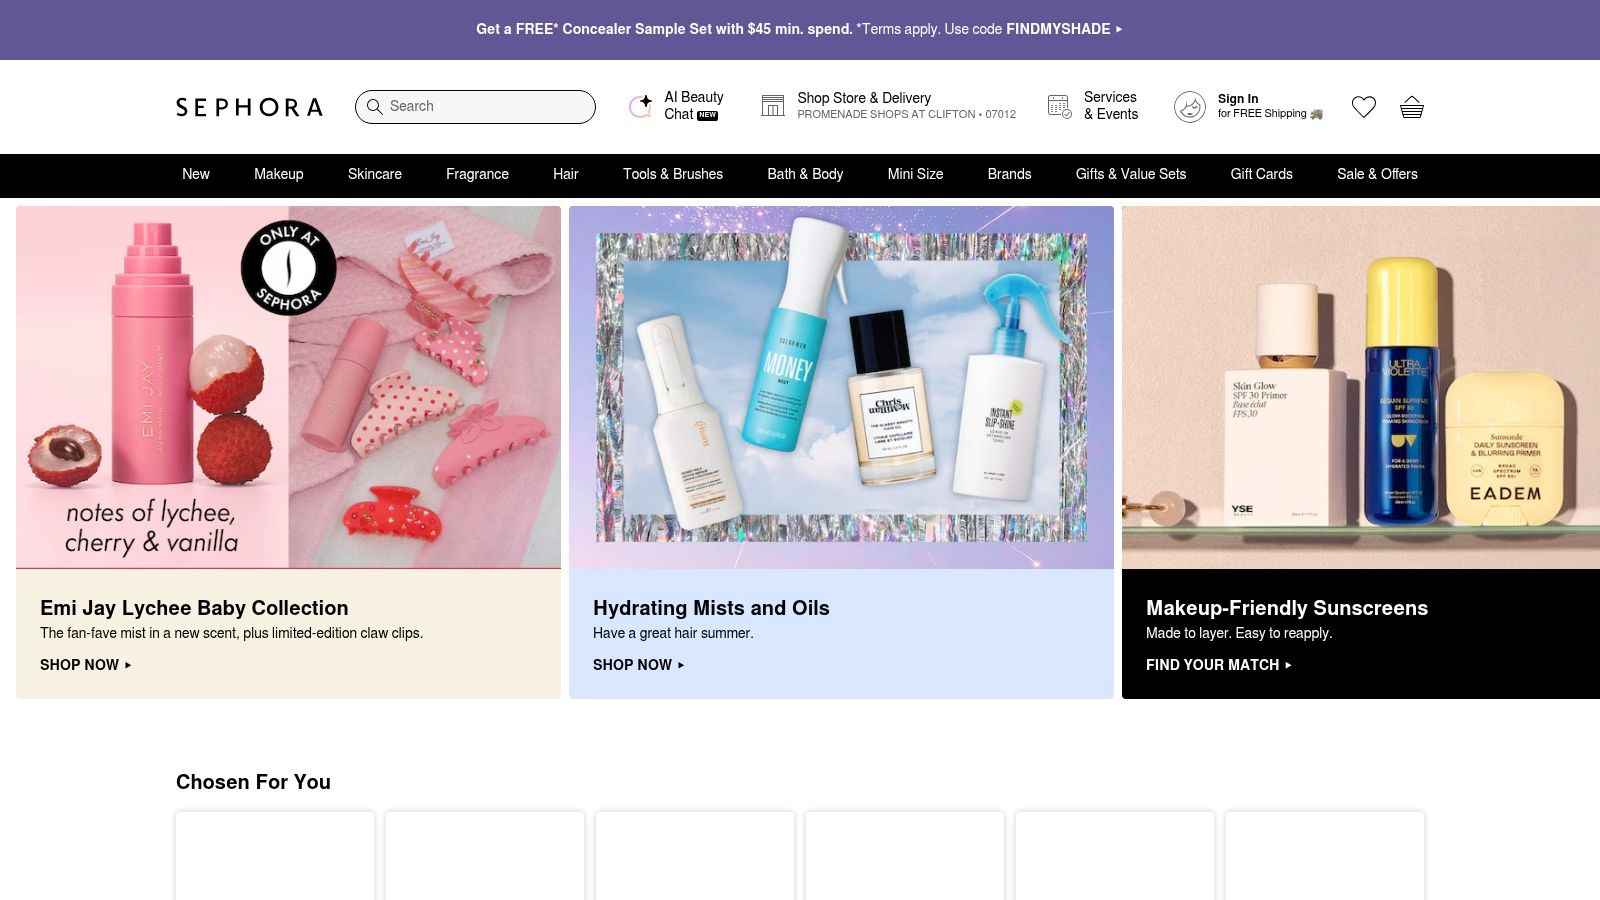This screenshot has height=900, width=1600.
Task: Click the Emi Jay Lychee Baby image
Action: point(288,388)
